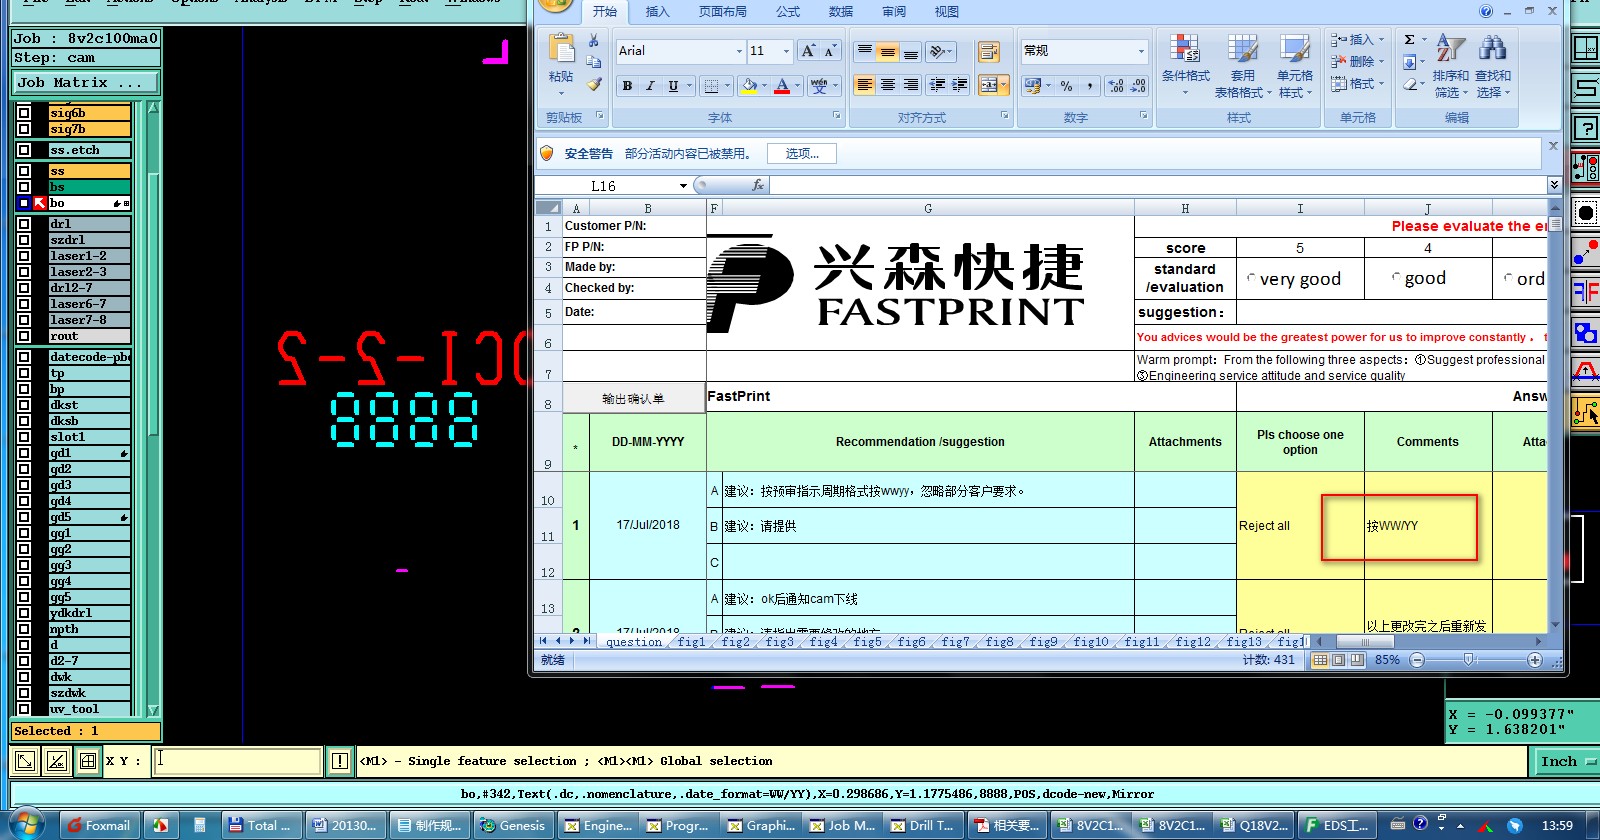Click the red font color A
Viewport: 1600px width, 840px height.
click(x=782, y=86)
